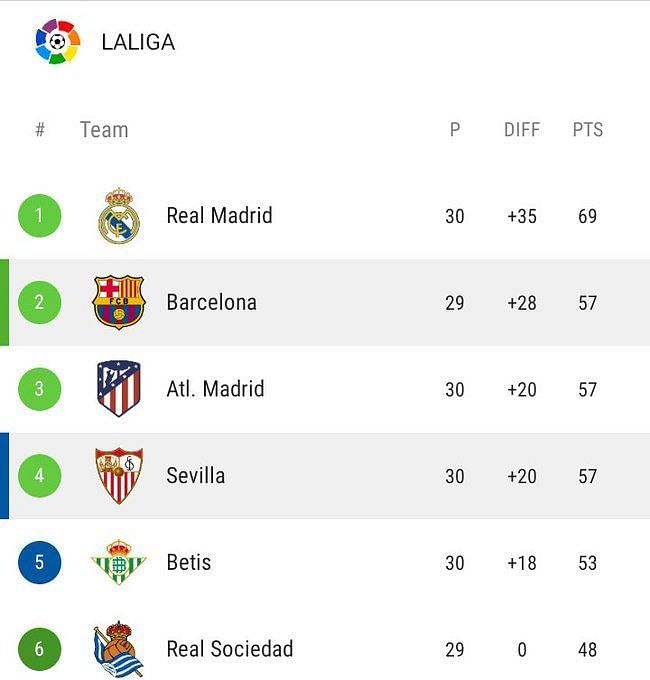Select blue position badge number 5
Screen dimensions: 650x680
pos(39,562)
